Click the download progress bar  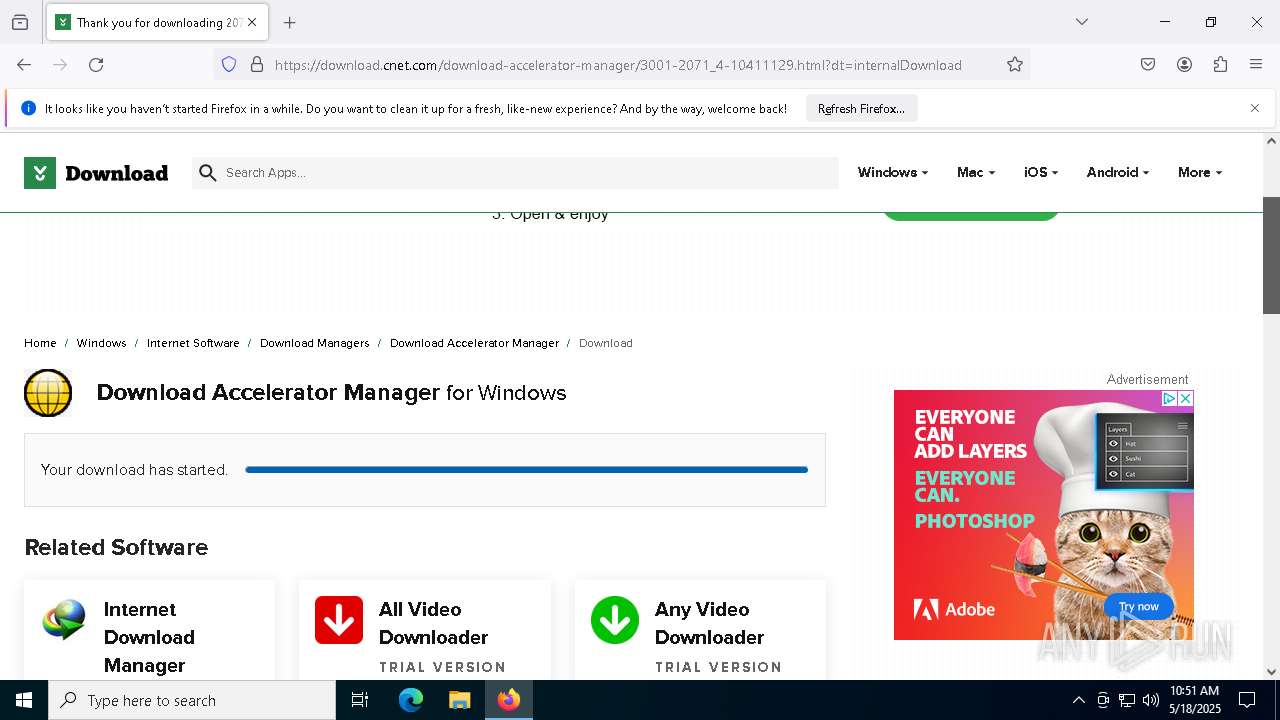(526, 470)
